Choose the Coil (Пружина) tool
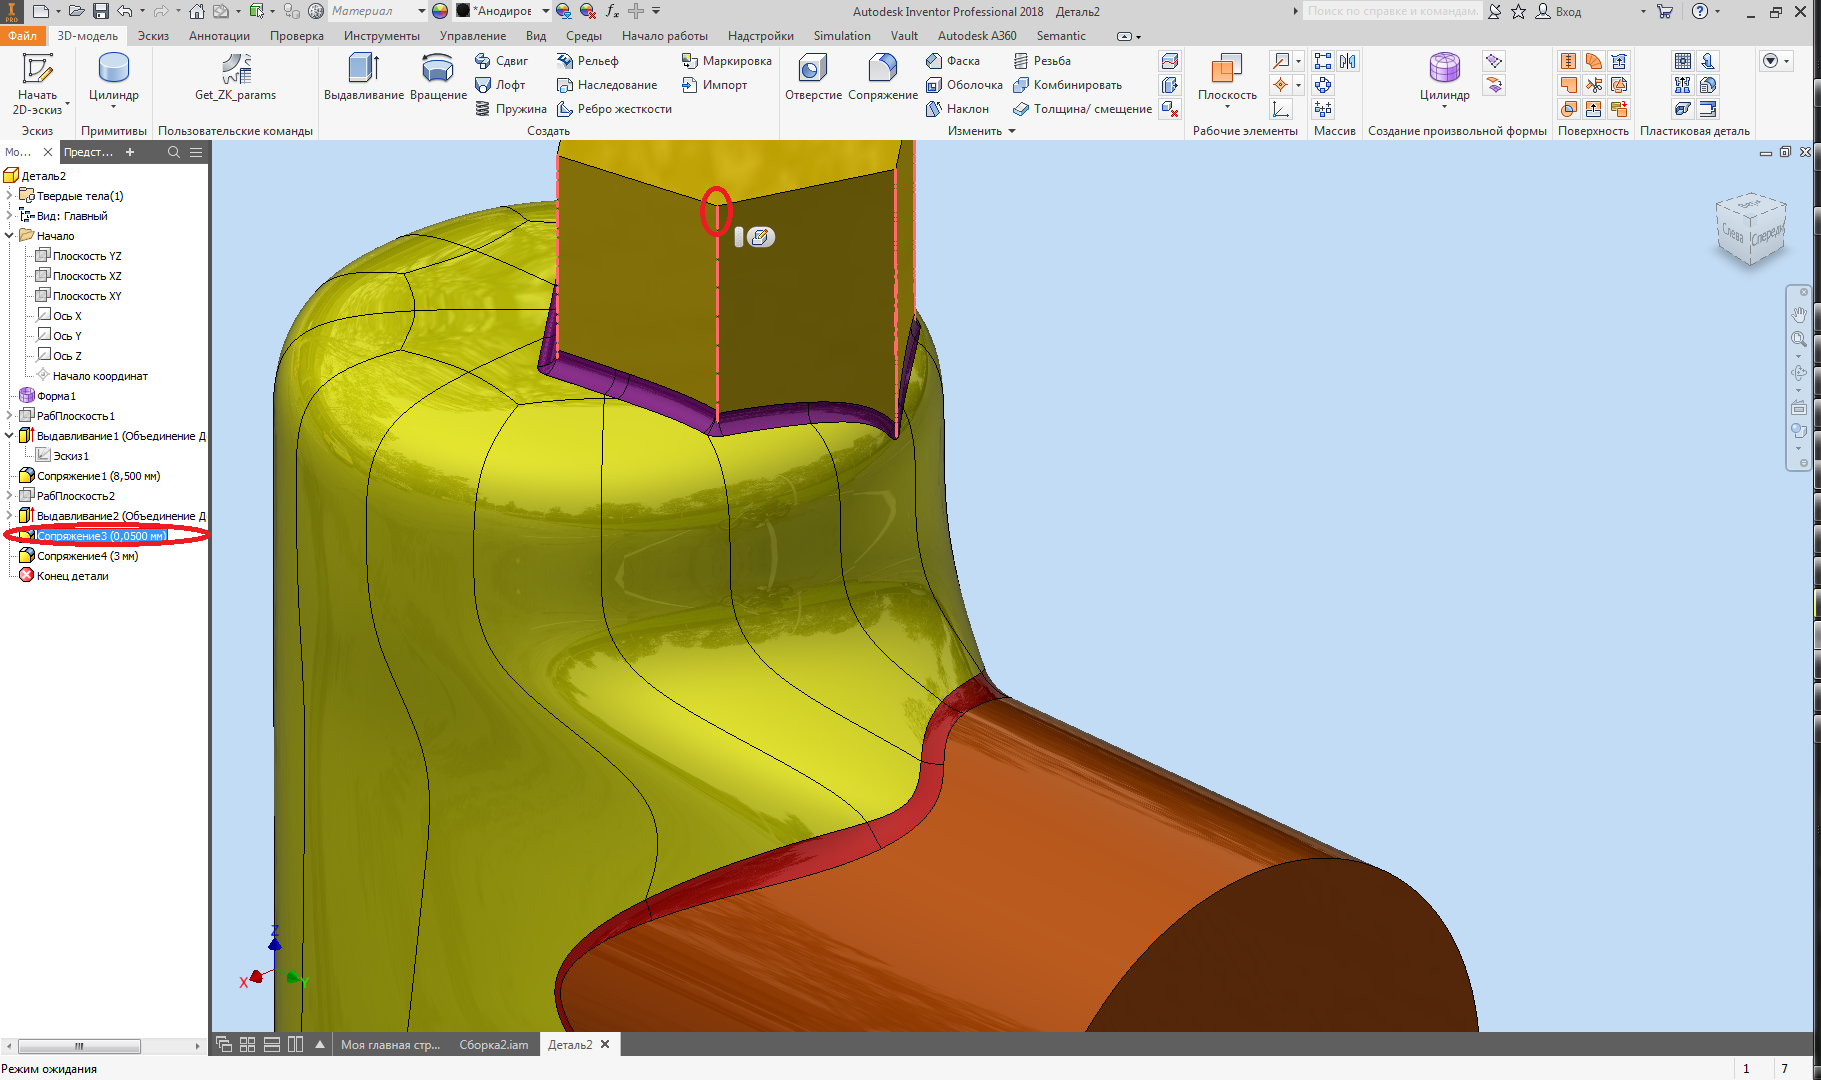This screenshot has height=1080, width=1821. 511,109
